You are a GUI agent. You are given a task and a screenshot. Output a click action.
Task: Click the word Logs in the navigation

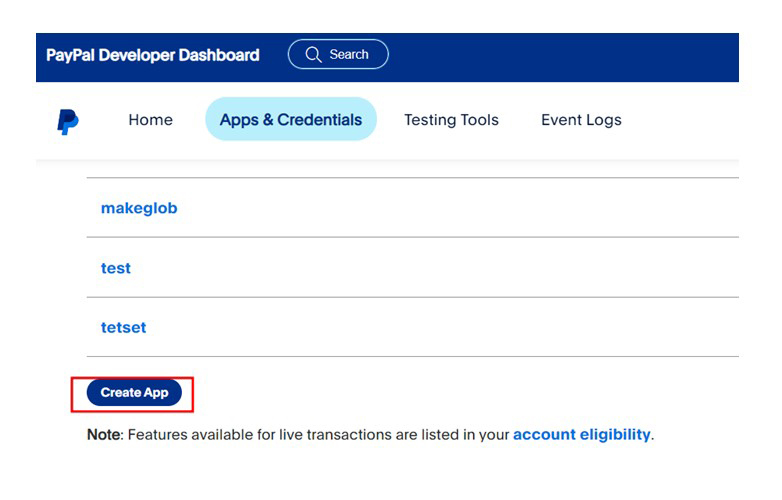[x=604, y=120]
